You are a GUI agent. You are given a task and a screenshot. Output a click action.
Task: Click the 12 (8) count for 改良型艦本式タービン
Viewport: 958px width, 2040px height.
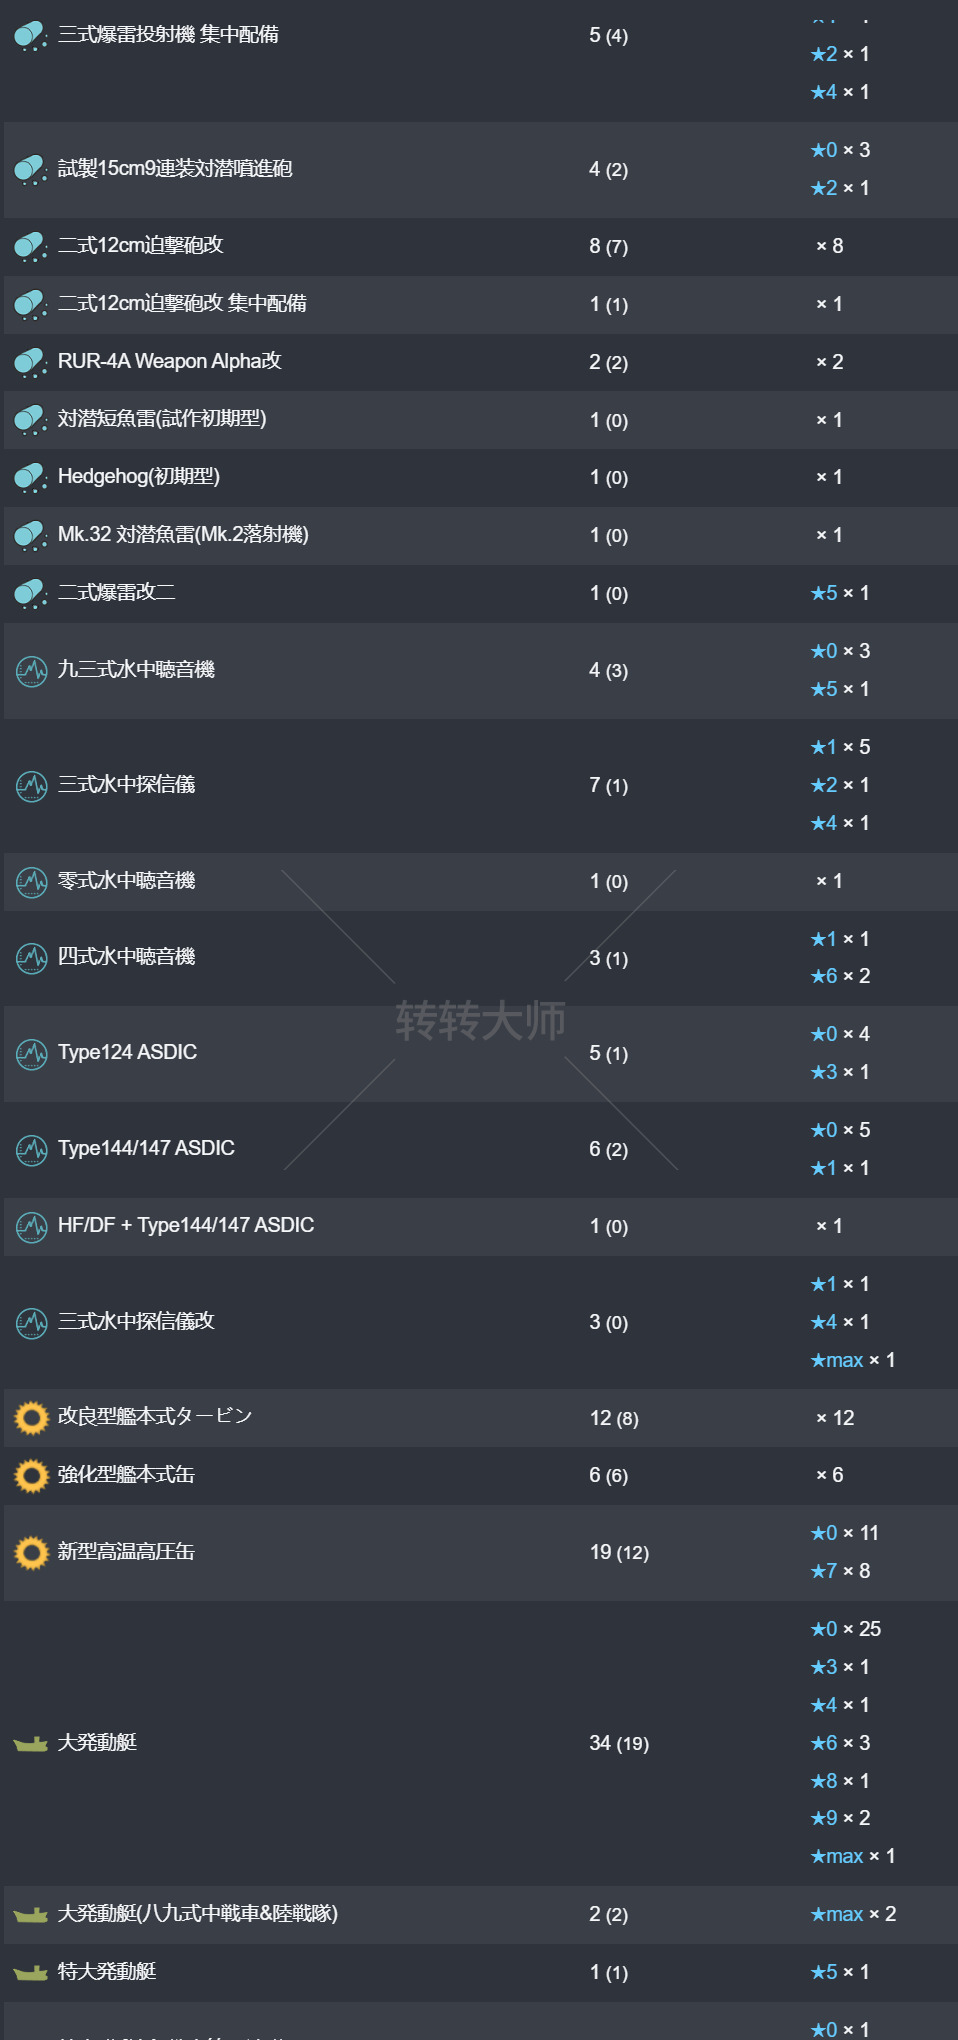(613, 1418)
